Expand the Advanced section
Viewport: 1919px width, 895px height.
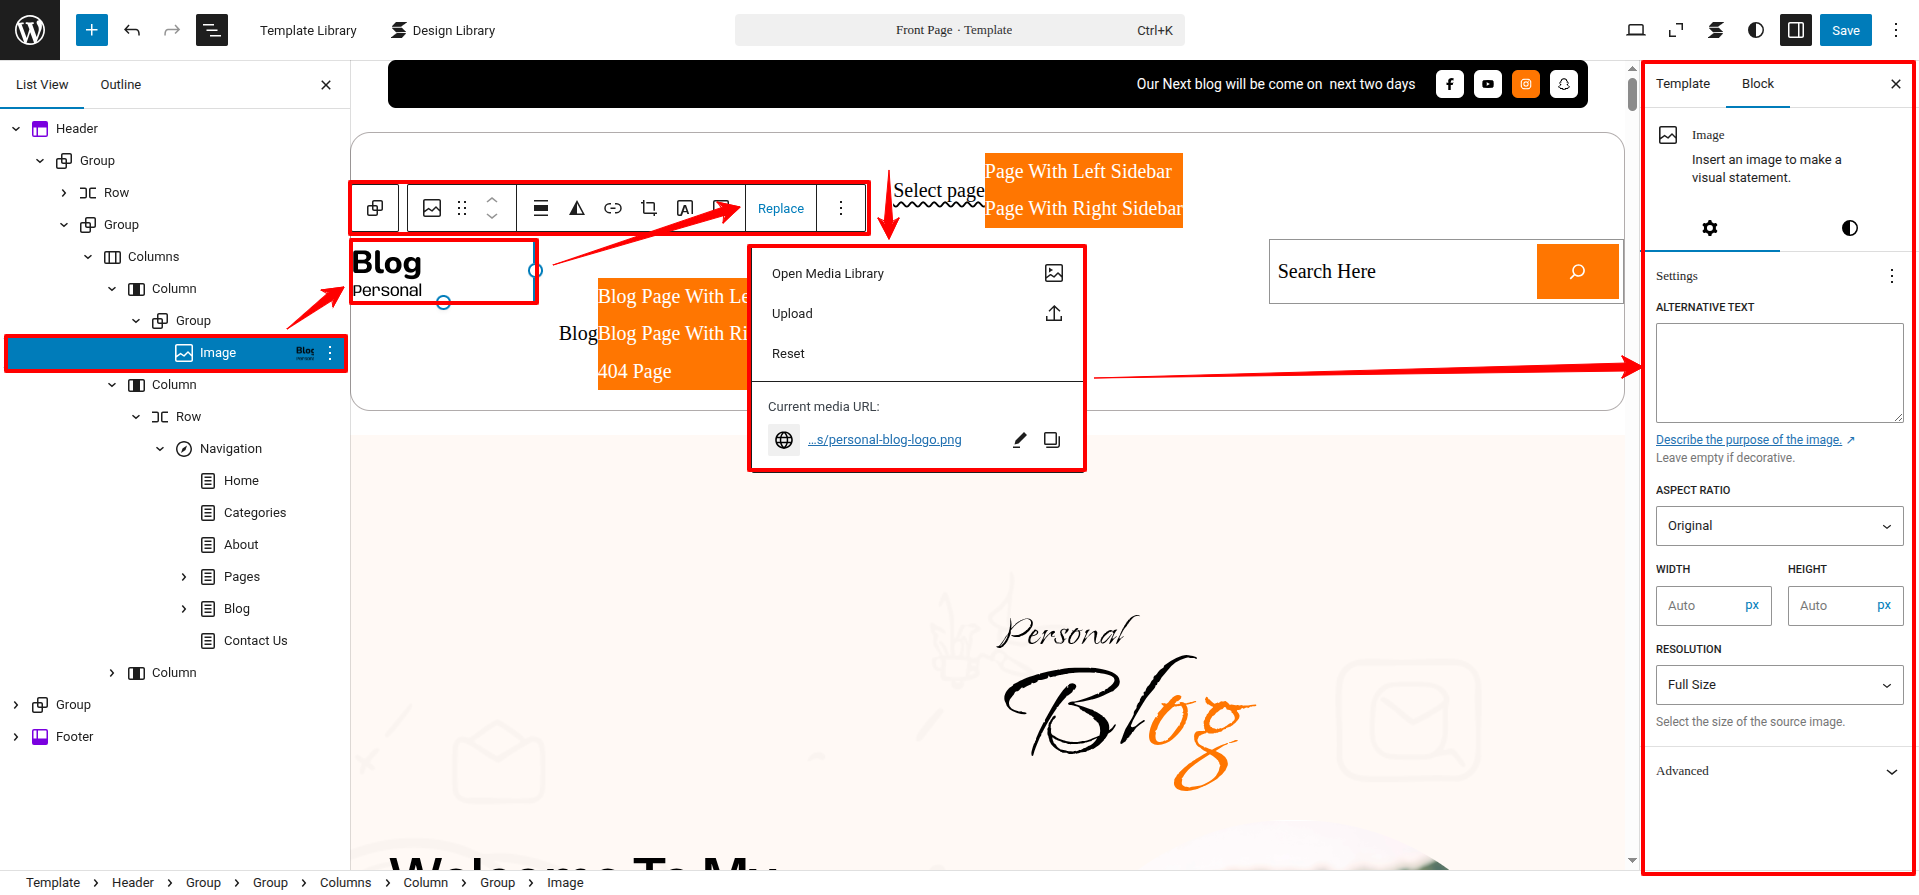(1778, 771)
